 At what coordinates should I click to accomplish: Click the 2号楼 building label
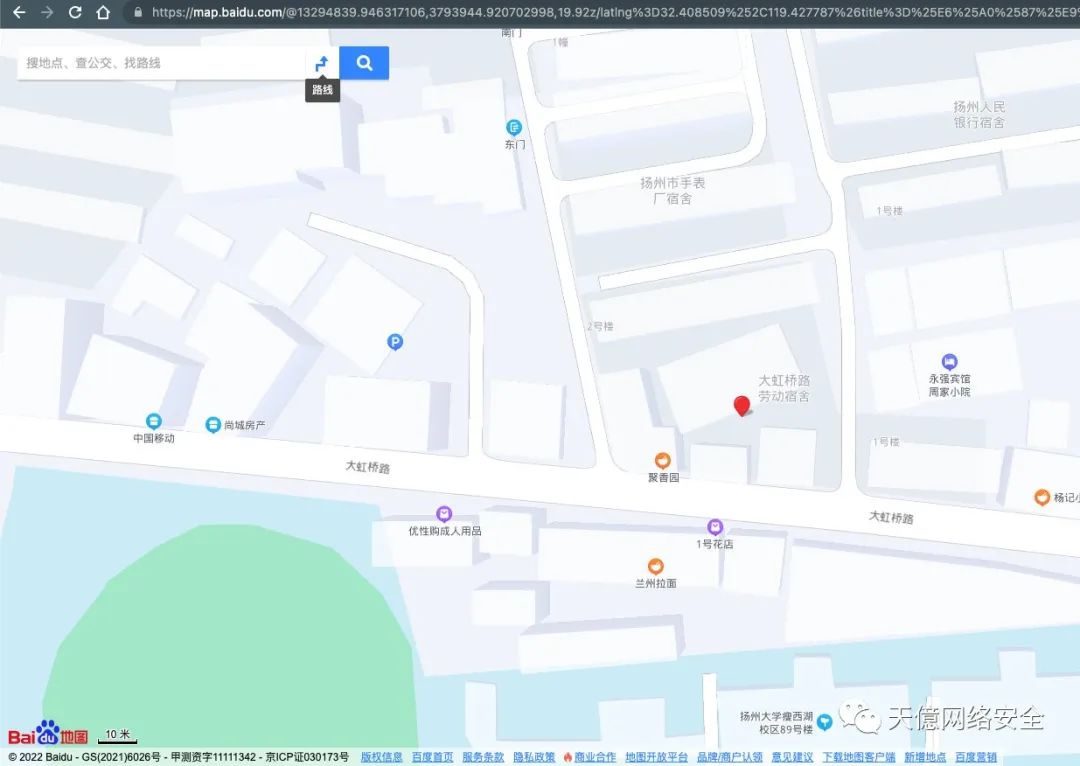[x=600, y=327]
